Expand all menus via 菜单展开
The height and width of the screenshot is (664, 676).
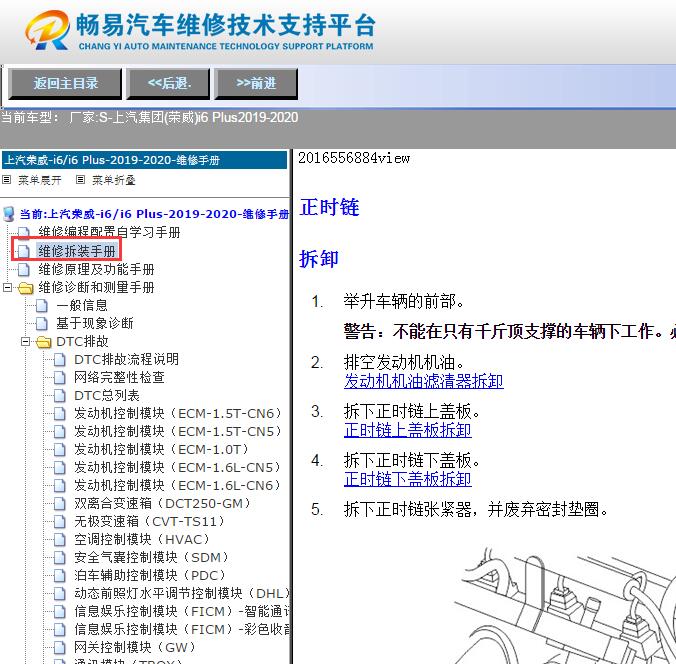pos(40,180)
